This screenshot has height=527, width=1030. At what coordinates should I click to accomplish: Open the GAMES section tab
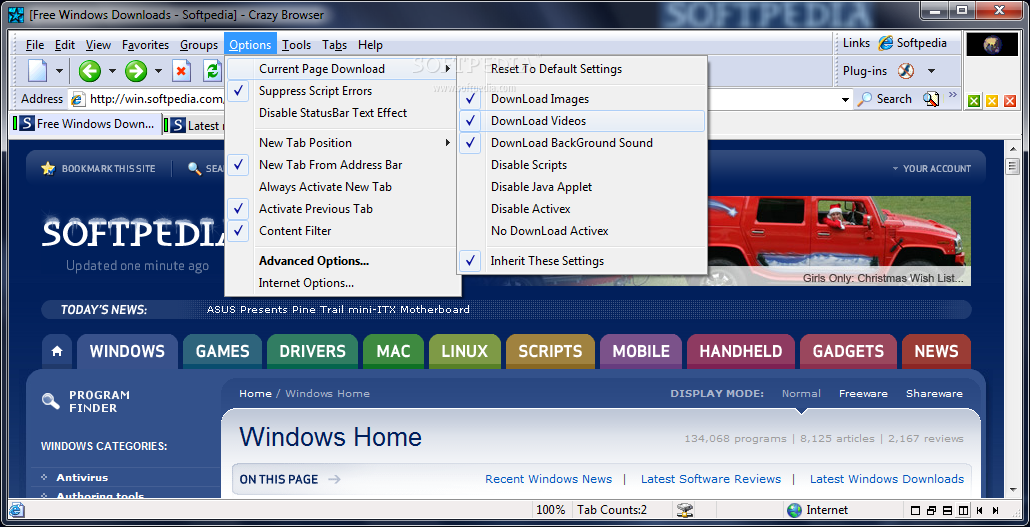pyautogui.click(x=223, y=351)
